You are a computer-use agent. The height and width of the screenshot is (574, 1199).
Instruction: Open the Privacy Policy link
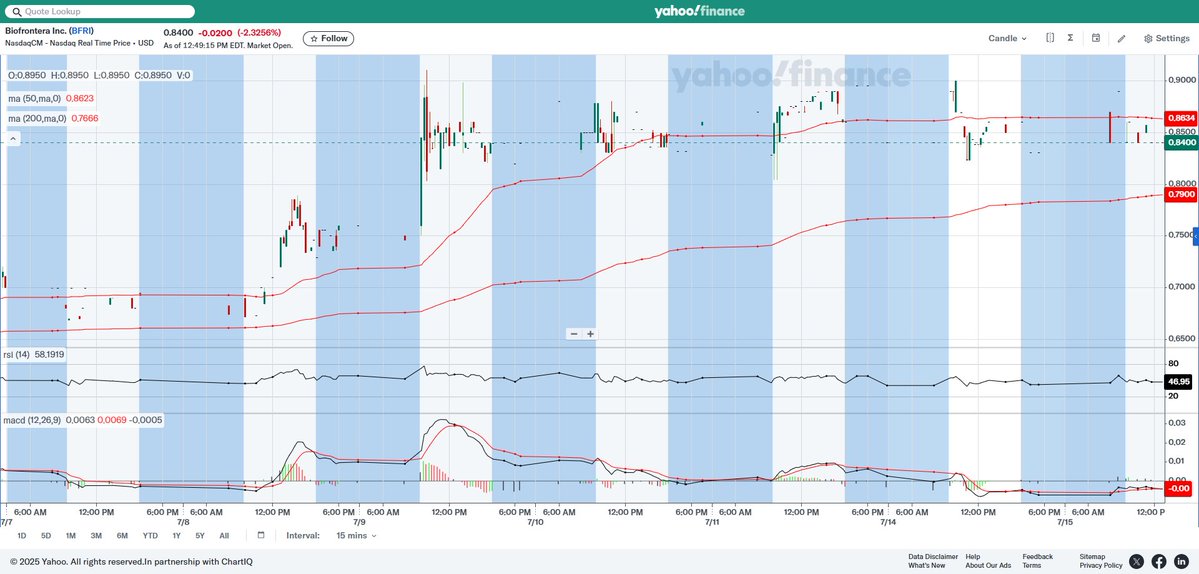pyautogui.click(x=1101, y=566)
